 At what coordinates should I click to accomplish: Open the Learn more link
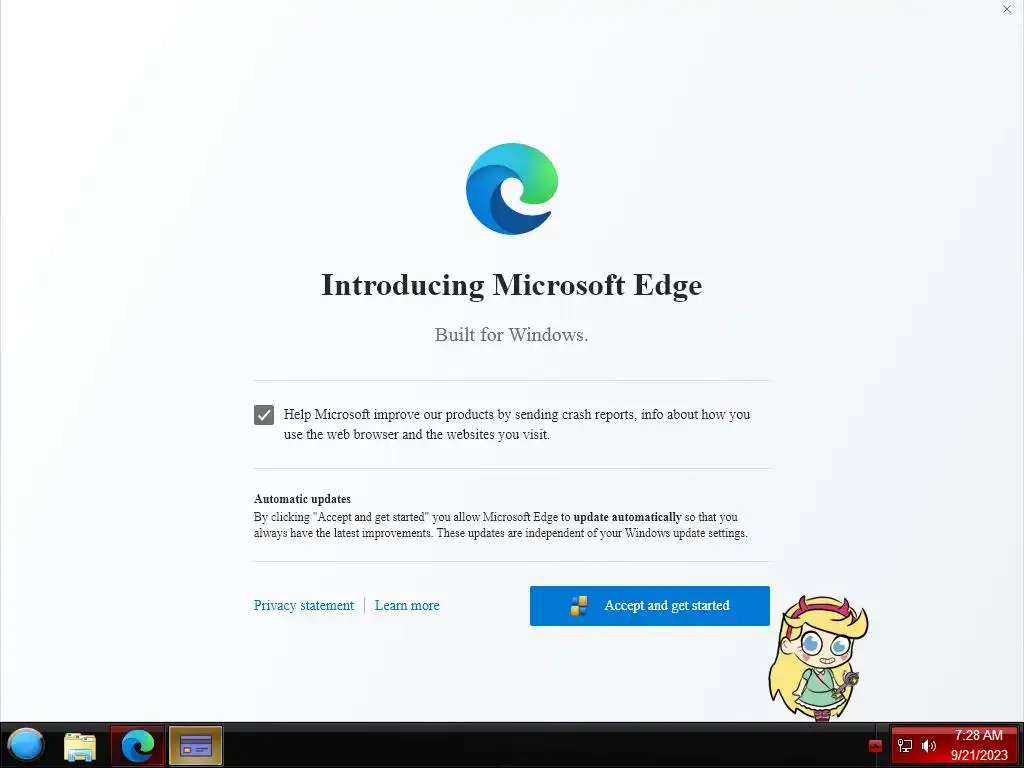coord(407,605)
